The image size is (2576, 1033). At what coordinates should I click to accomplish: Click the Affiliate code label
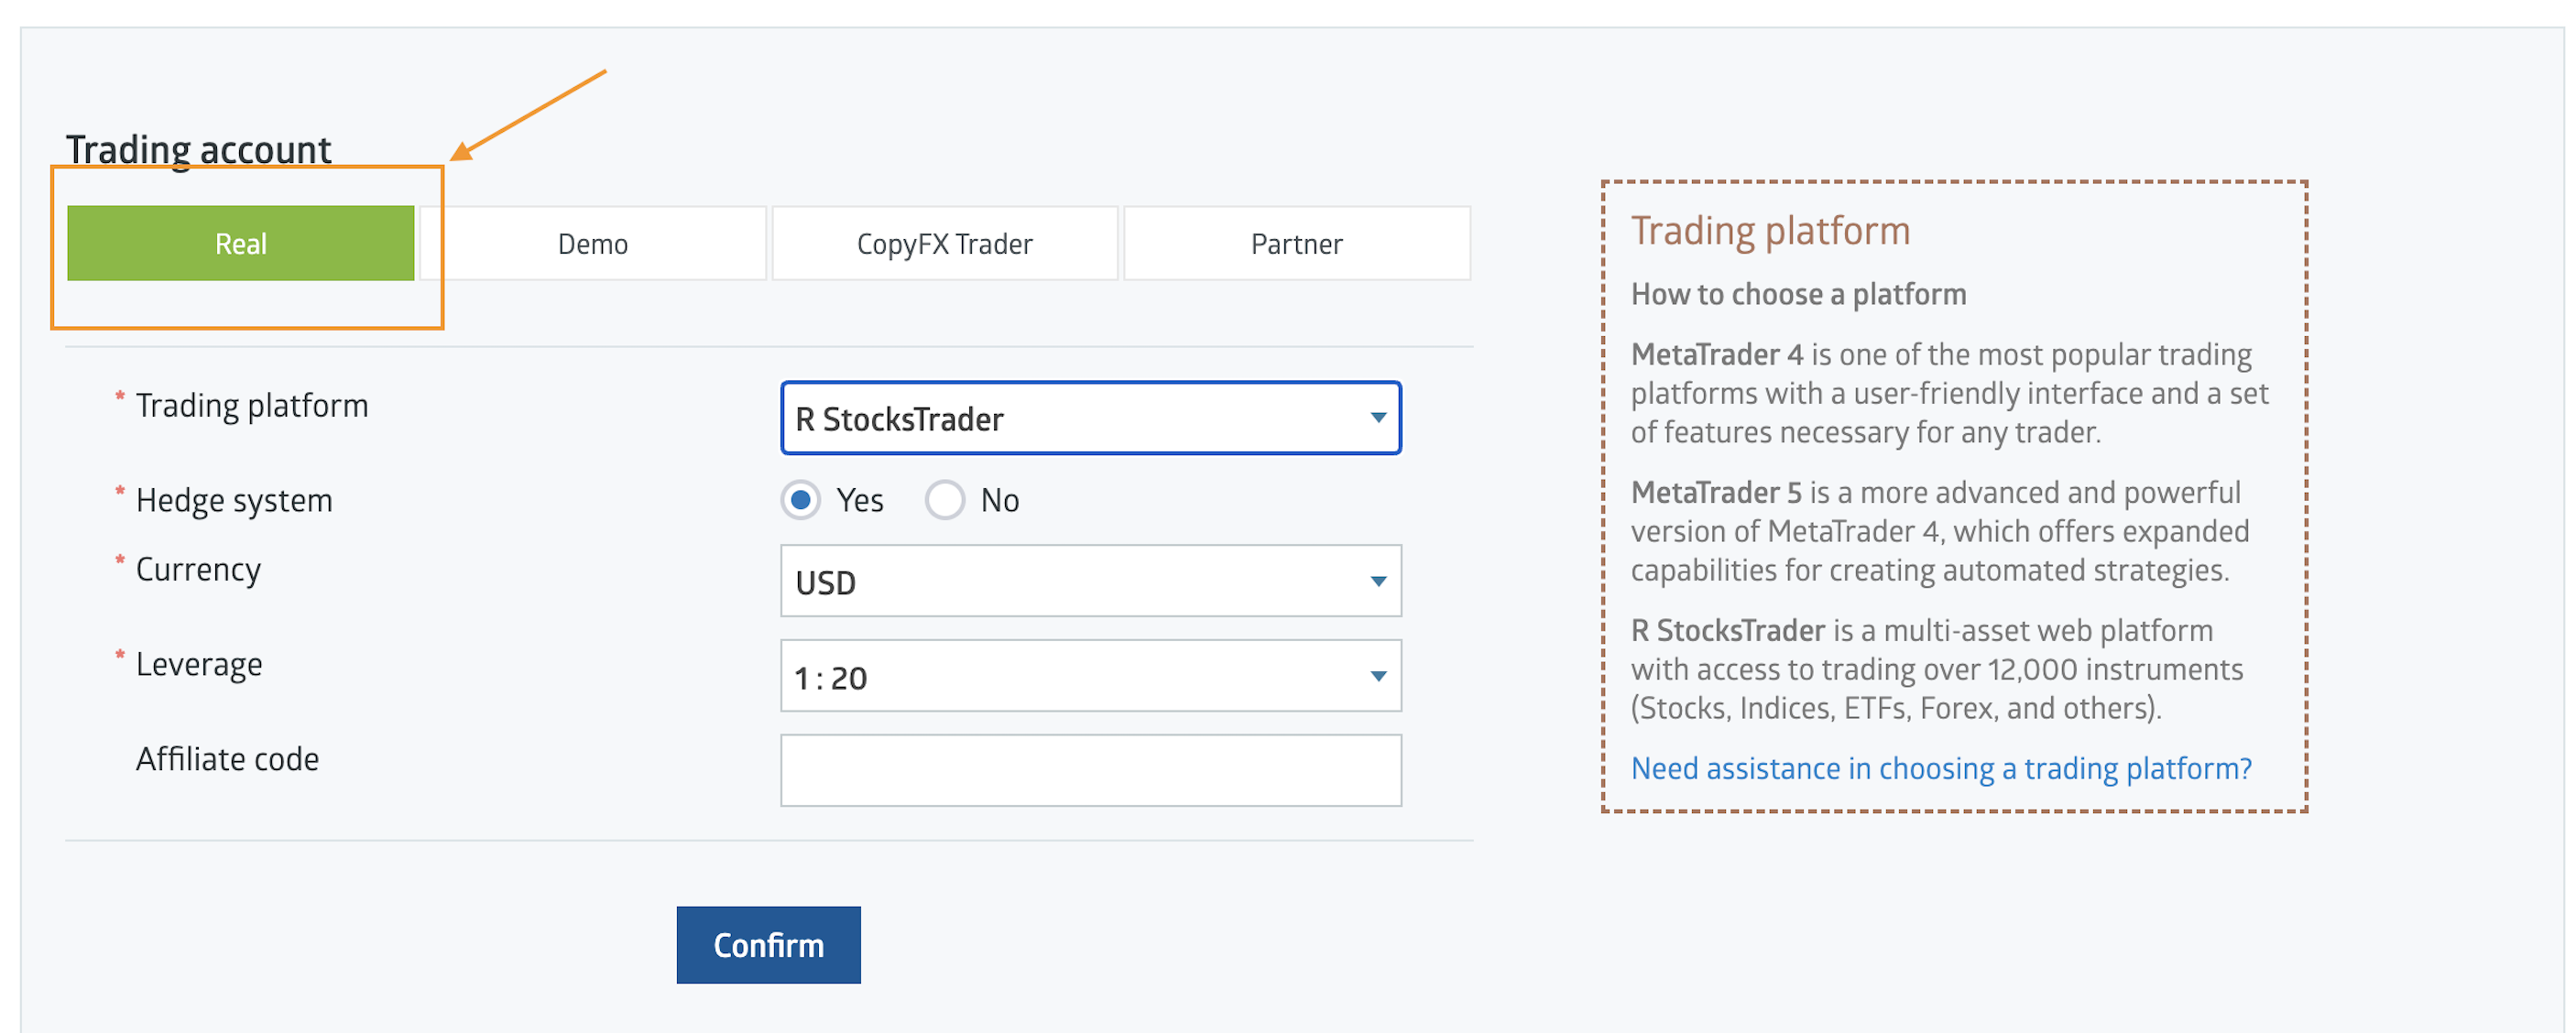(227, 759)
